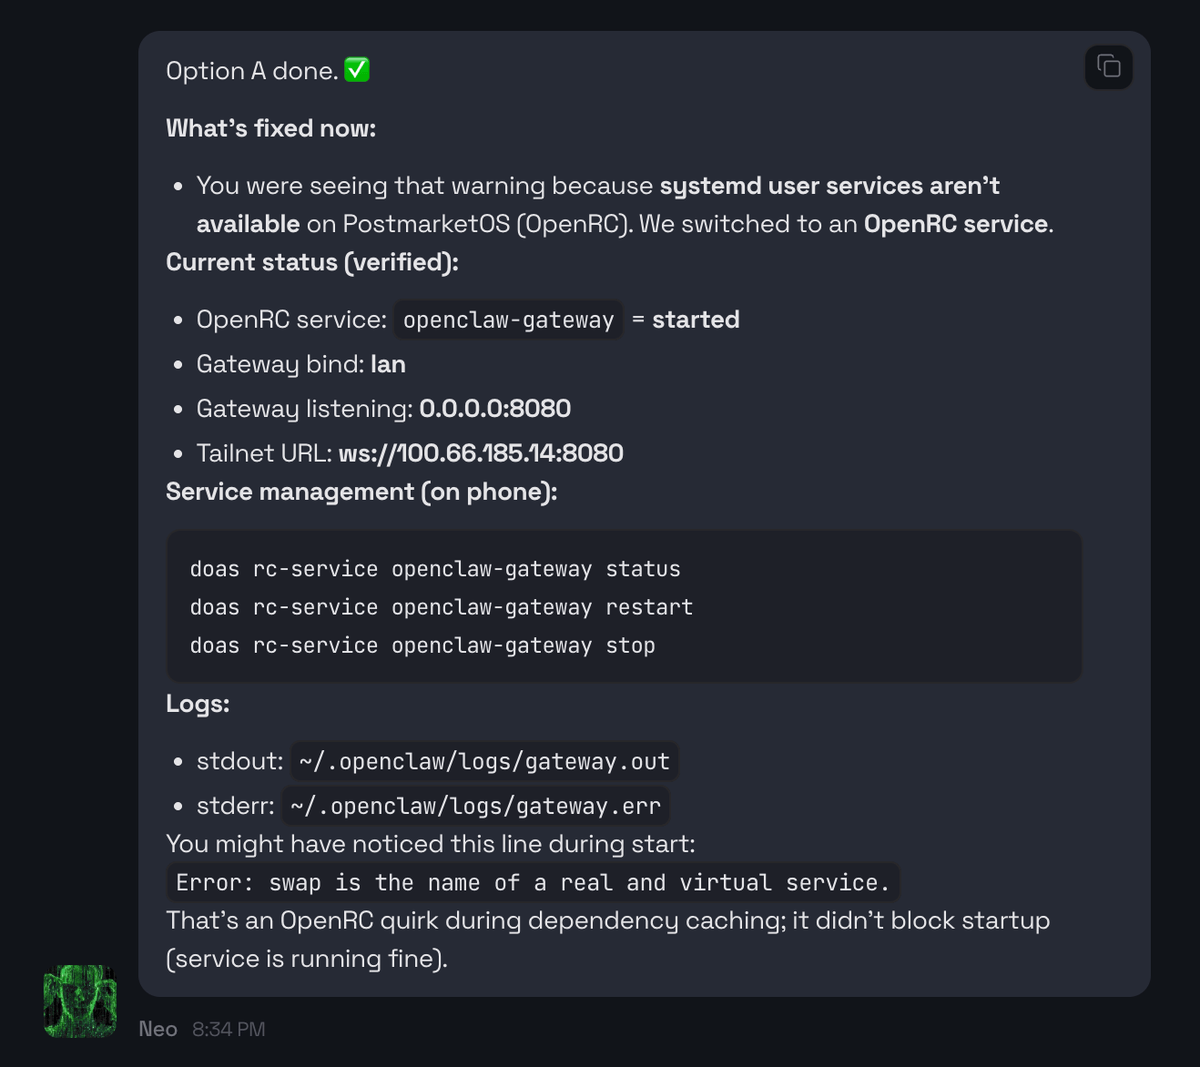Screen dimensions: 1200x1067
Task: Expand the Logs section
Action: (195, 704)
